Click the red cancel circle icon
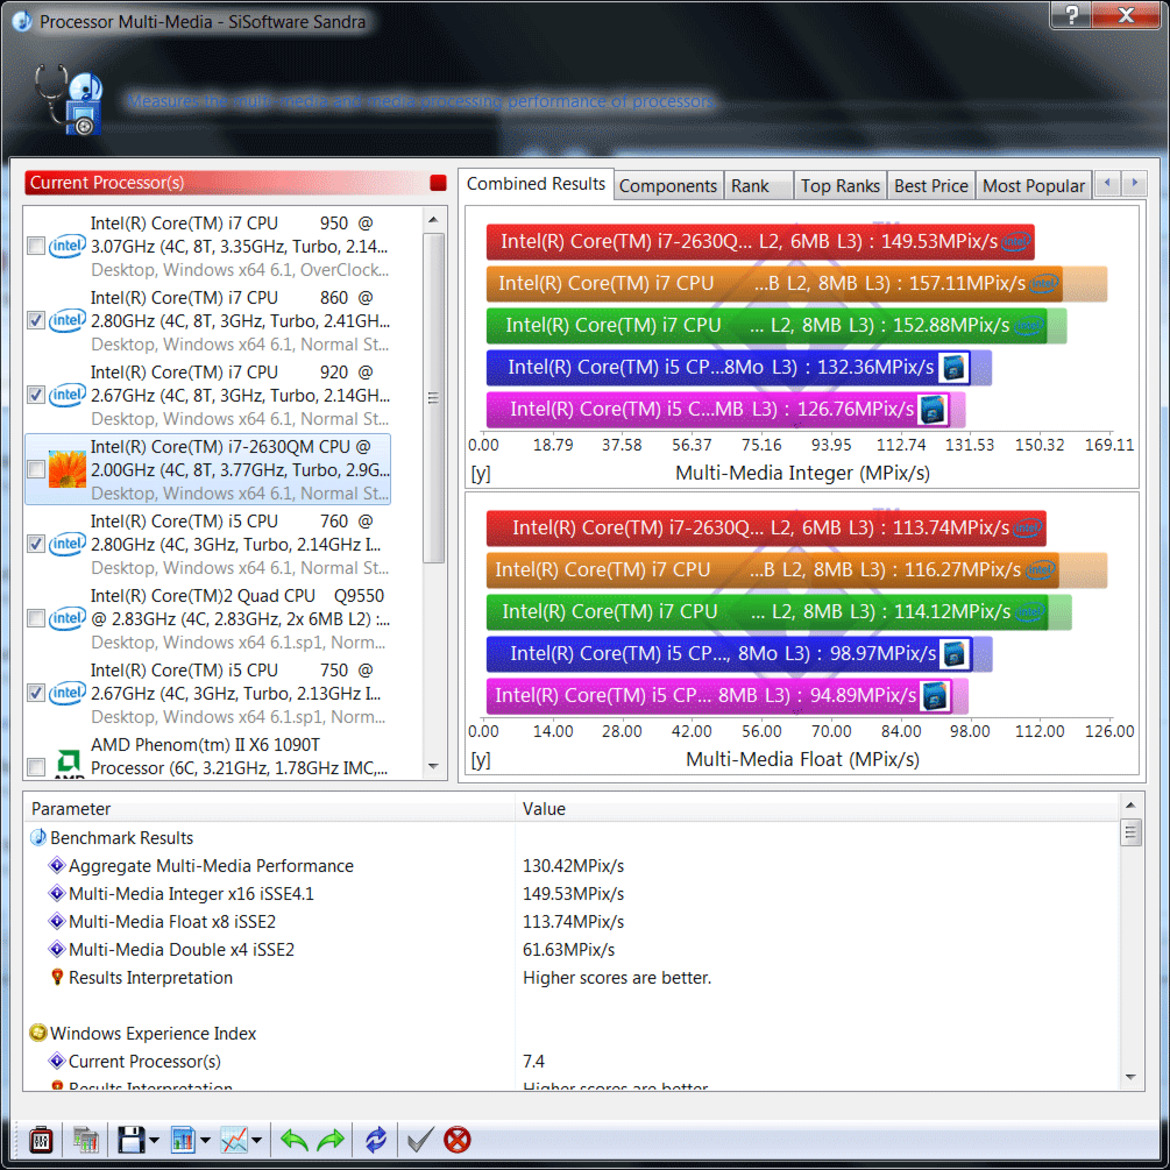1170x1170 pixels. click(x=457, y=1139)
